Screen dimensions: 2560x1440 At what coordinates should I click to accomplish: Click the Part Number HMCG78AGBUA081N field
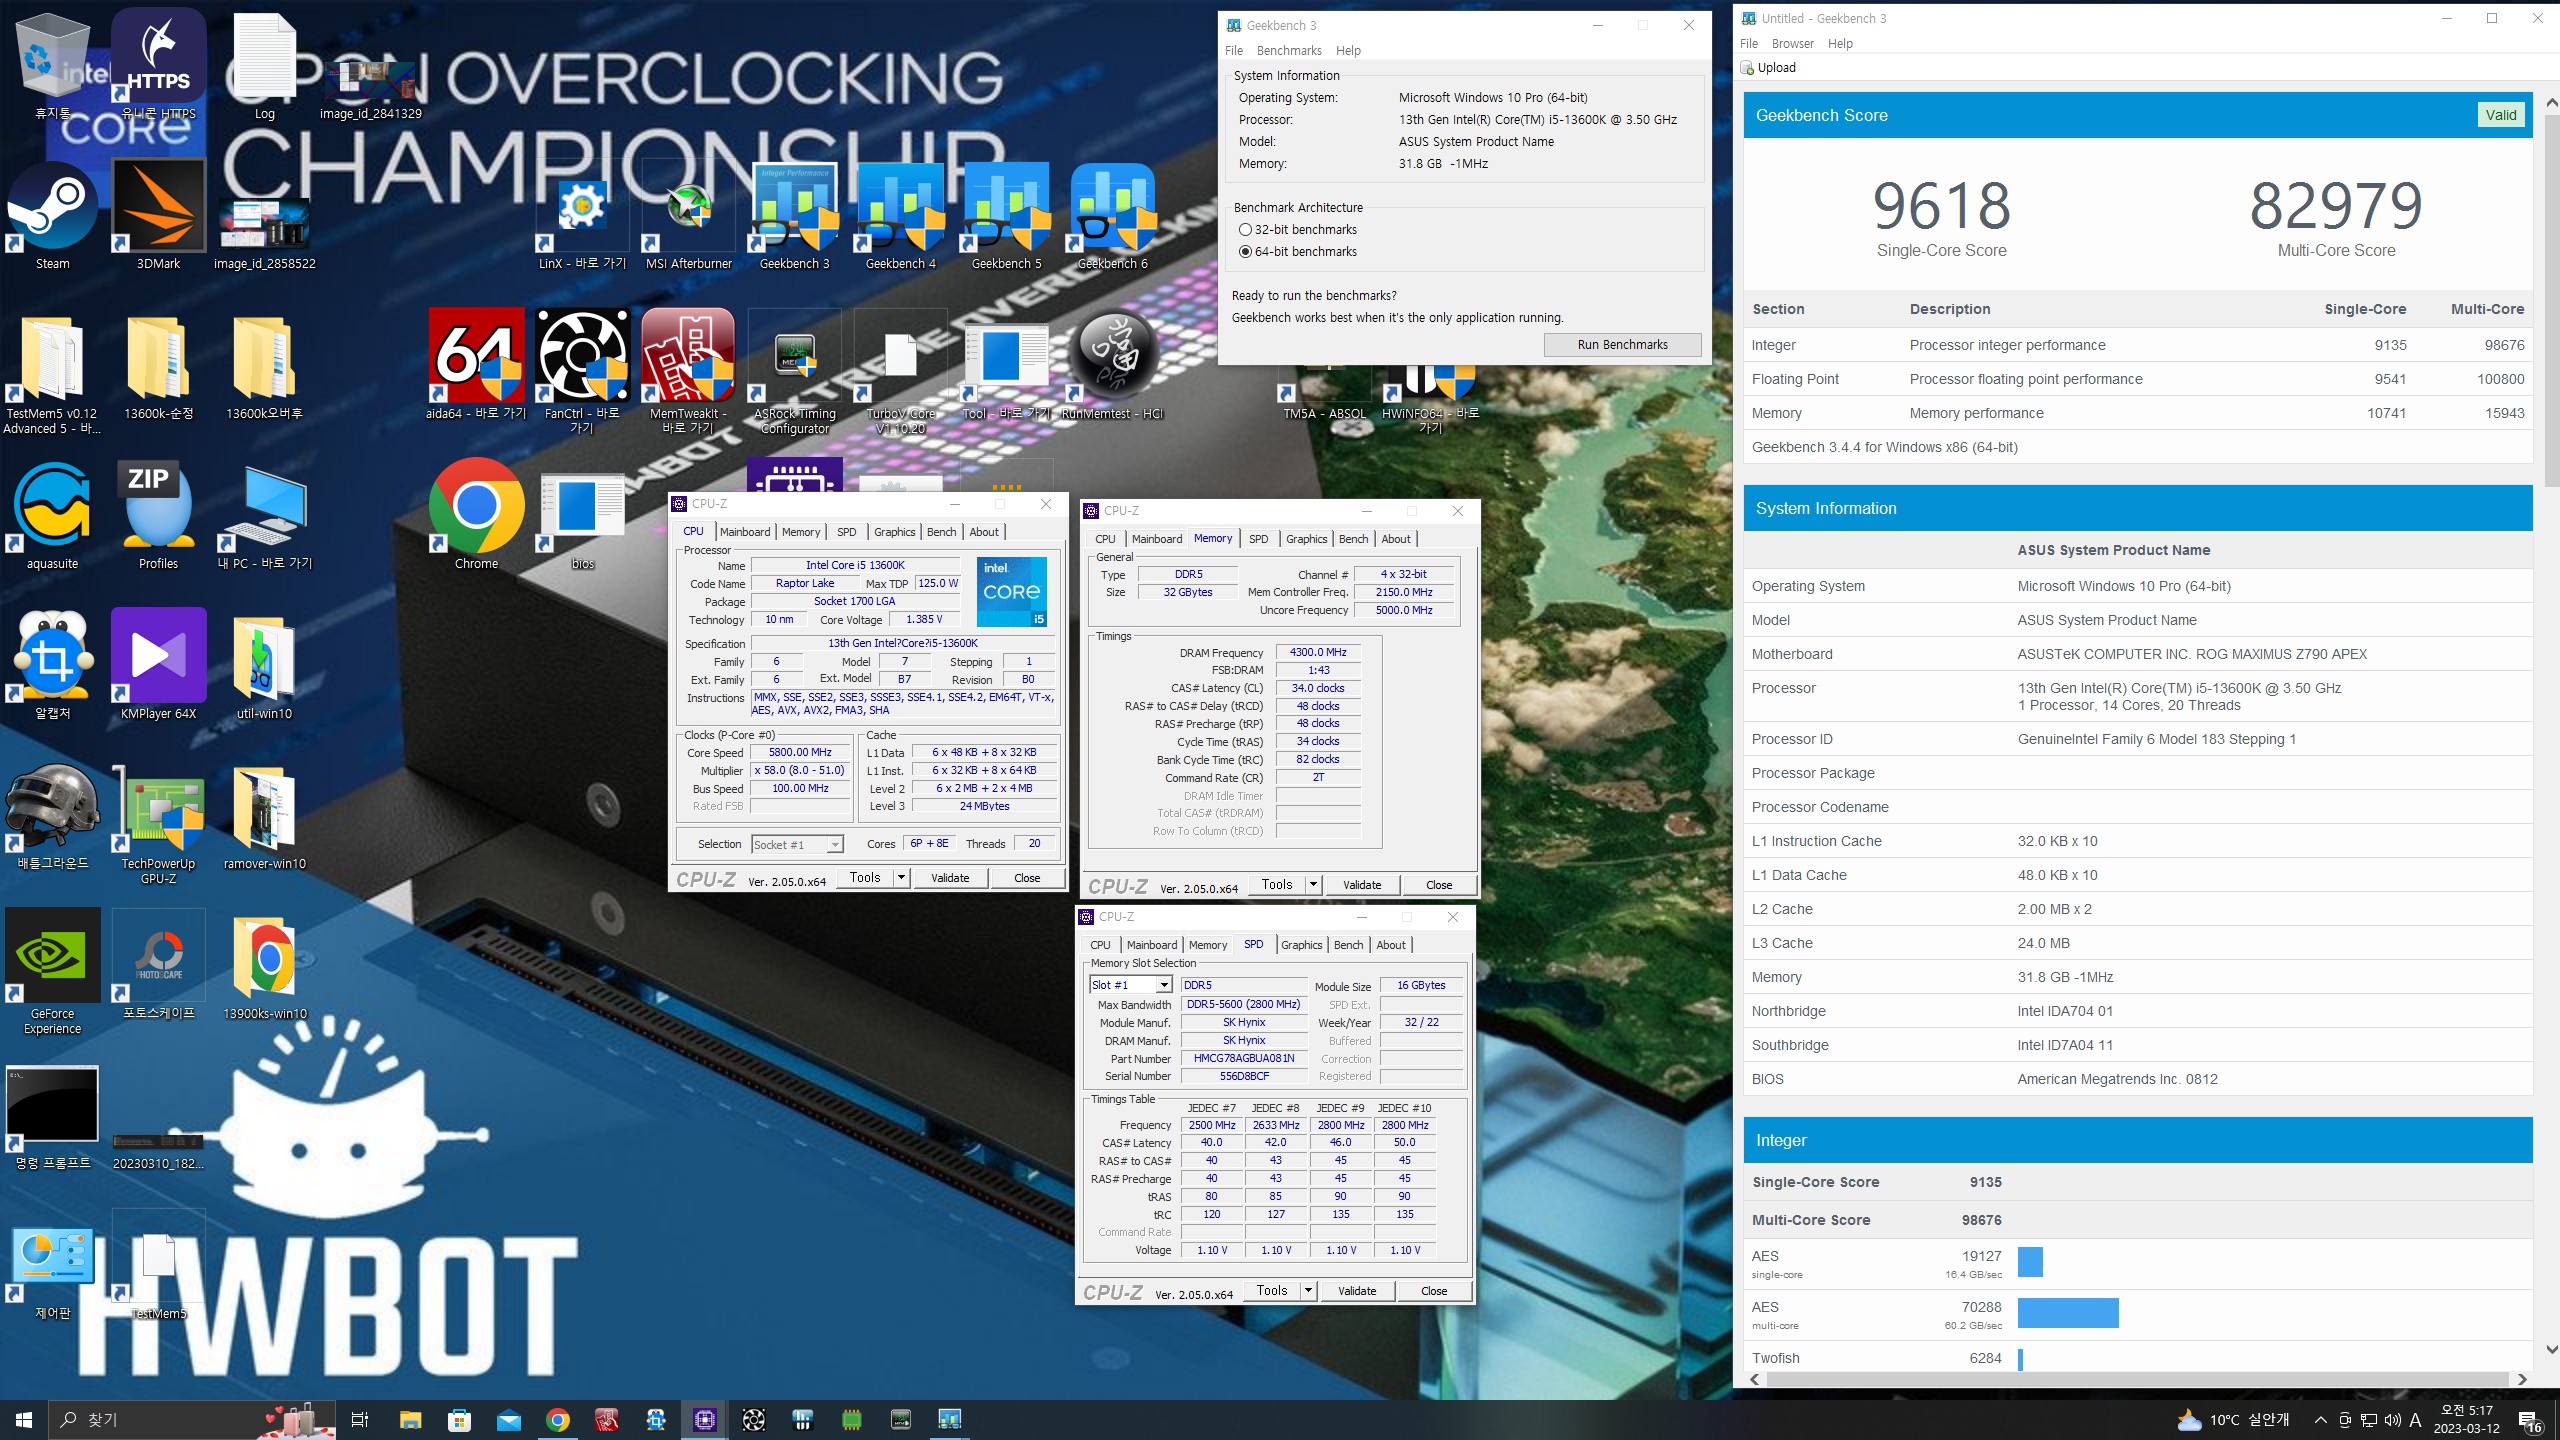pyautogui.click(x=1244, y=1058)
